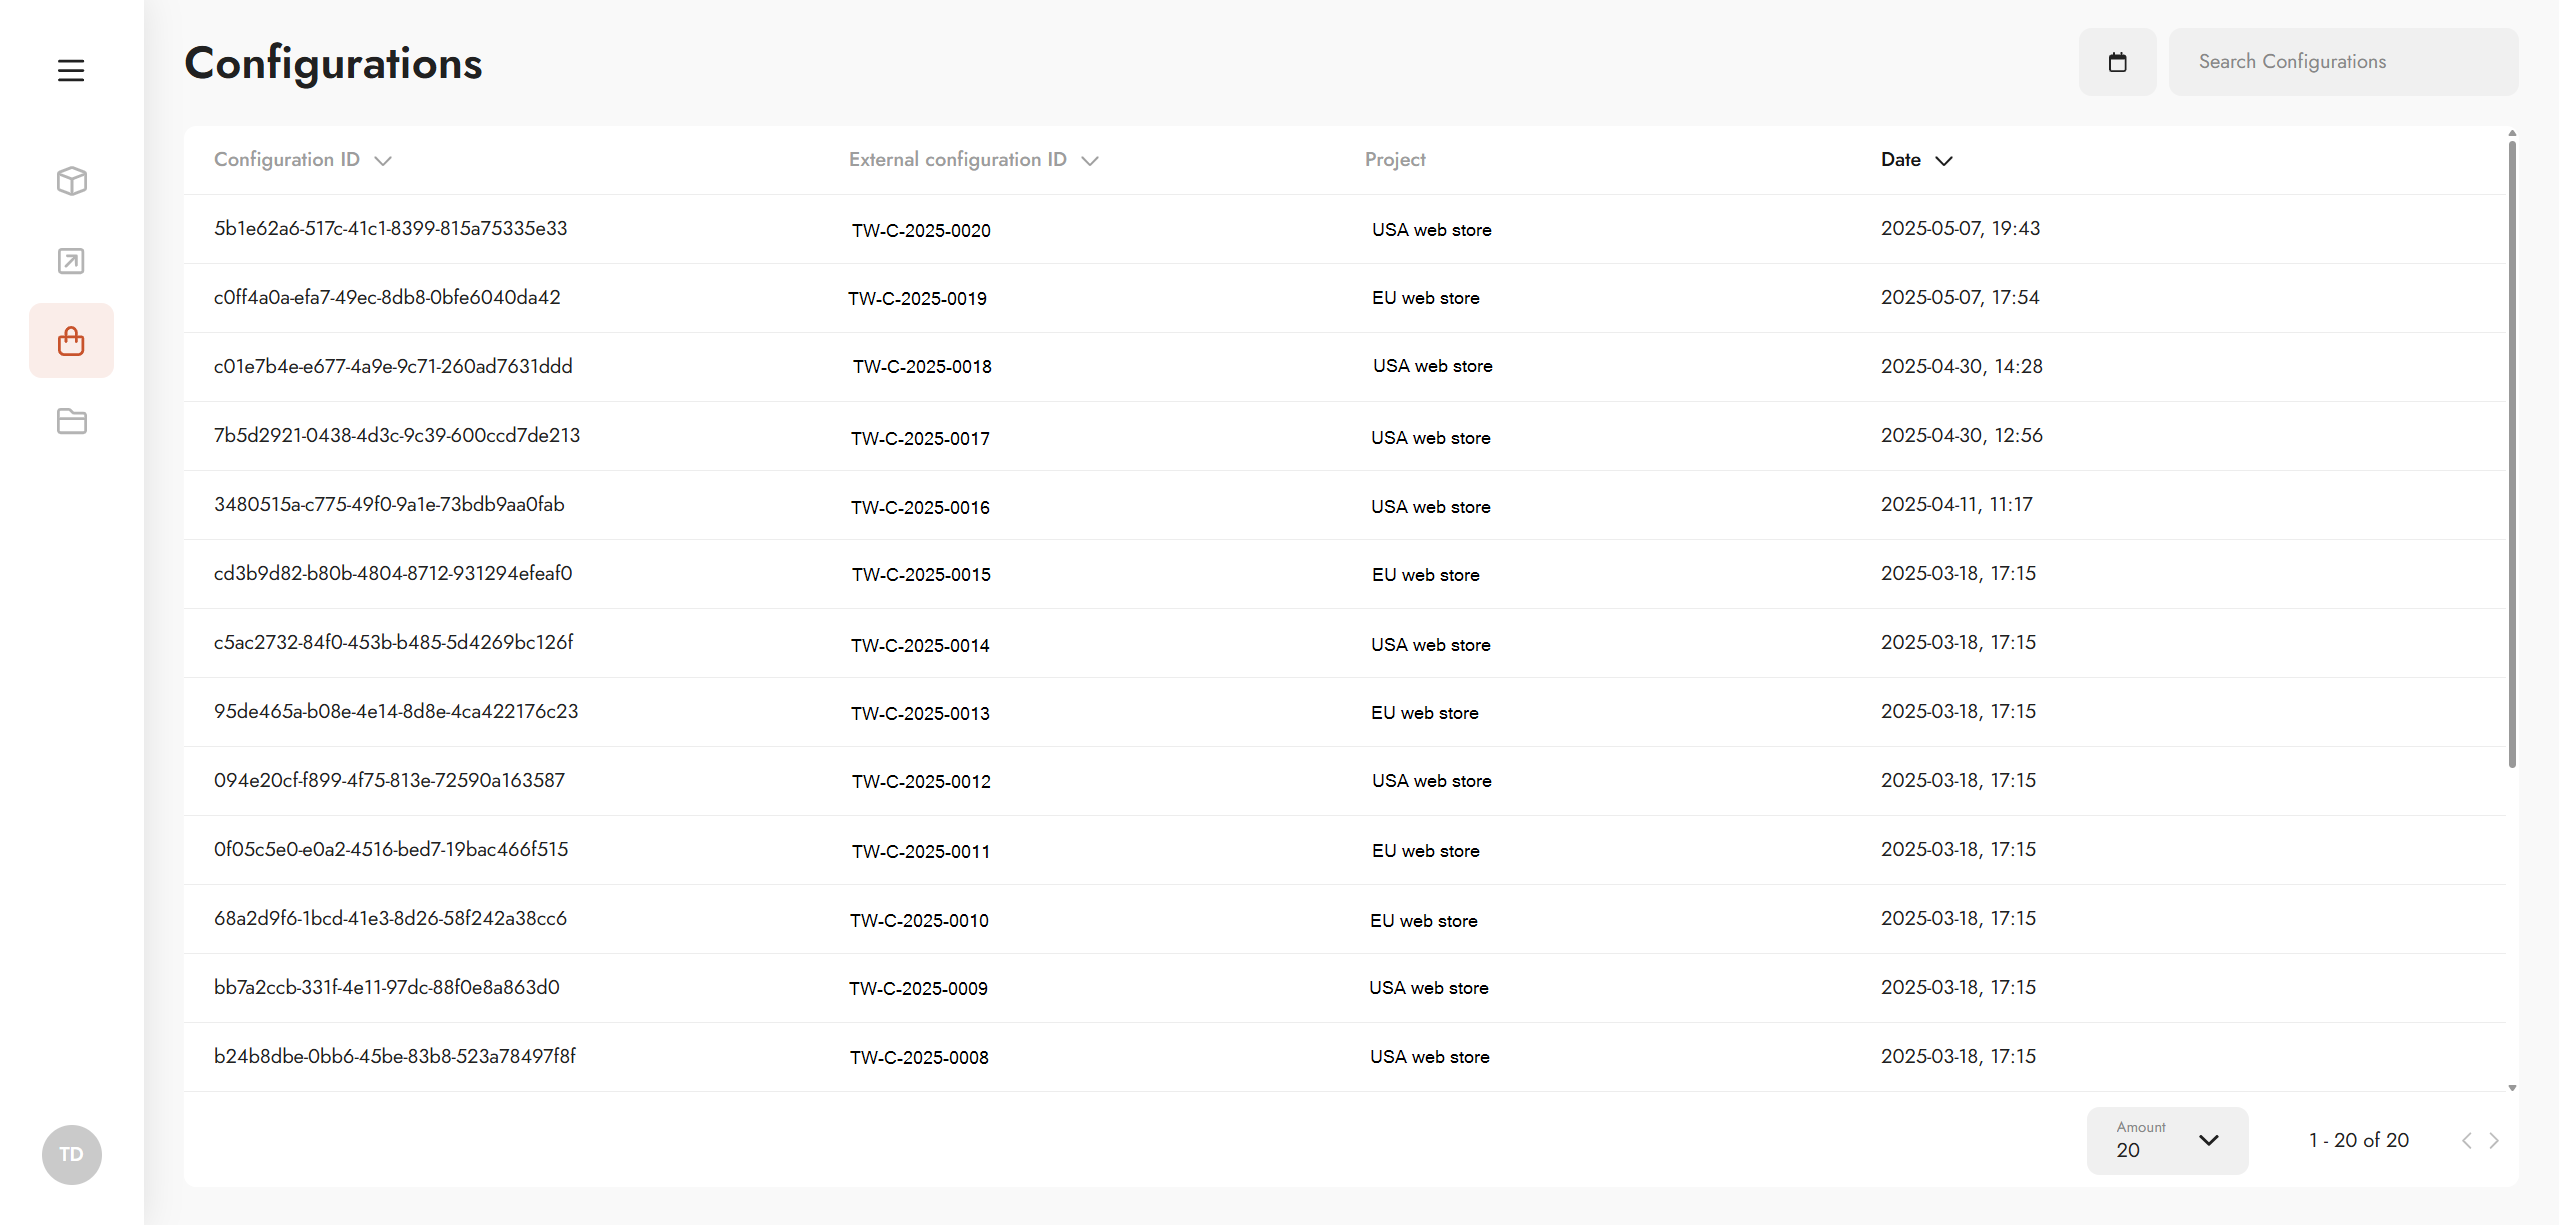Open the export arrow sidebar icon
Screen dimensions: 2559x1225
tap(71, 261)
